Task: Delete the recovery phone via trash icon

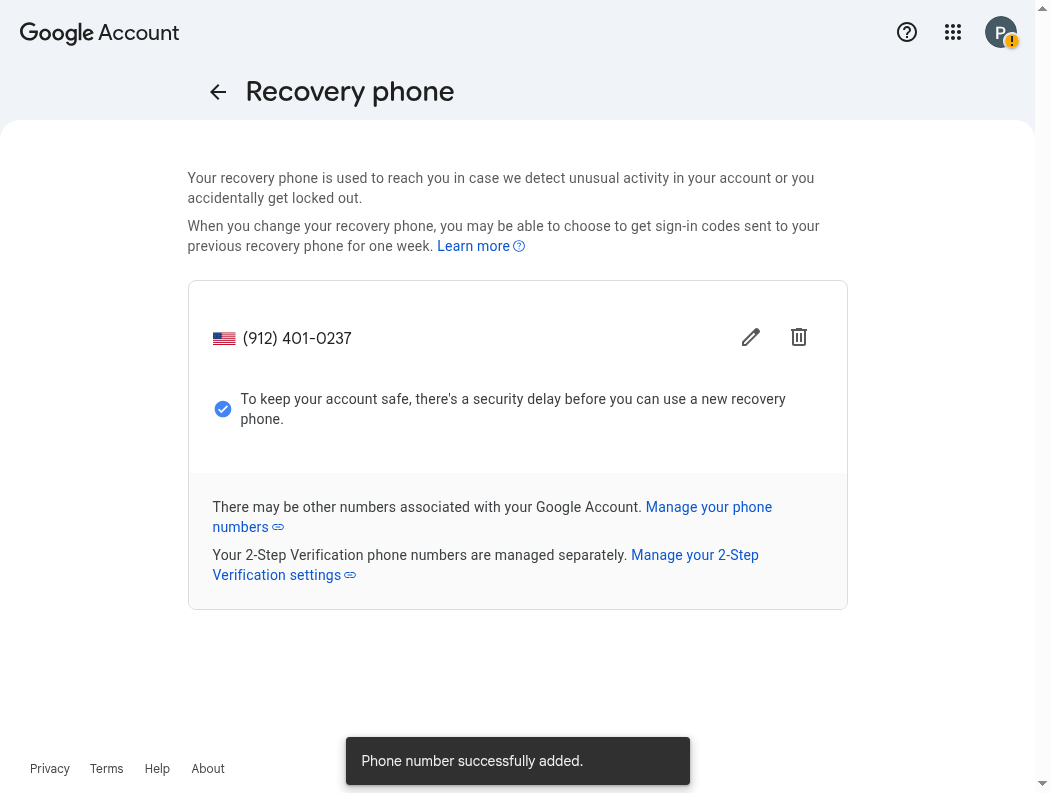Action: tap(799, 337)
